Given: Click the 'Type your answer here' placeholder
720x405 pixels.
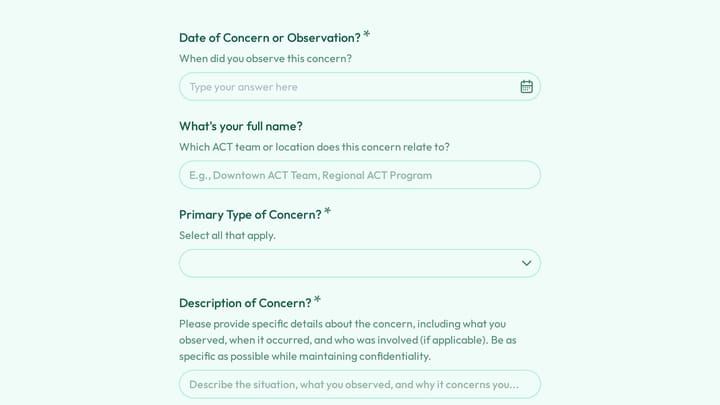Looking at the screenshot, I should click(x=243, y=87).
